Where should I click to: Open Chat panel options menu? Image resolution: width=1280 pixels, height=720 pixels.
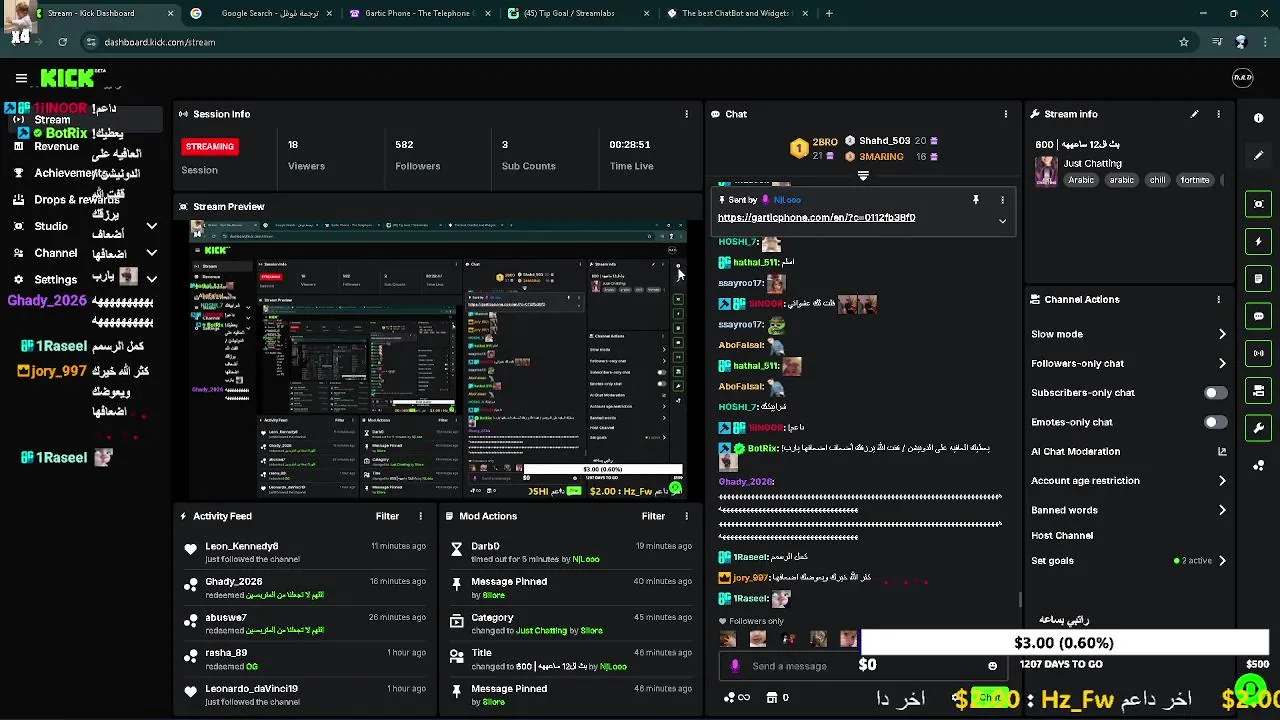coord(1005,114)
